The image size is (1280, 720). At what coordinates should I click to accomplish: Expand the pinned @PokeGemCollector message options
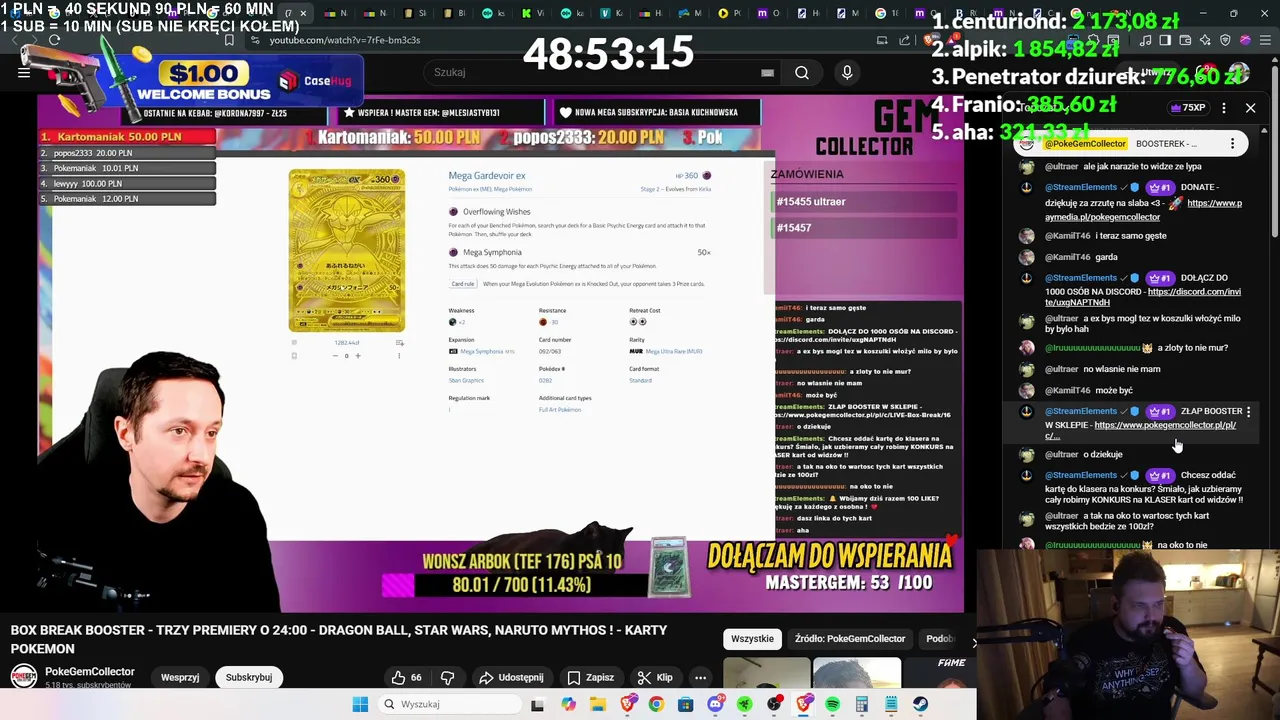tap(1232, 144)
